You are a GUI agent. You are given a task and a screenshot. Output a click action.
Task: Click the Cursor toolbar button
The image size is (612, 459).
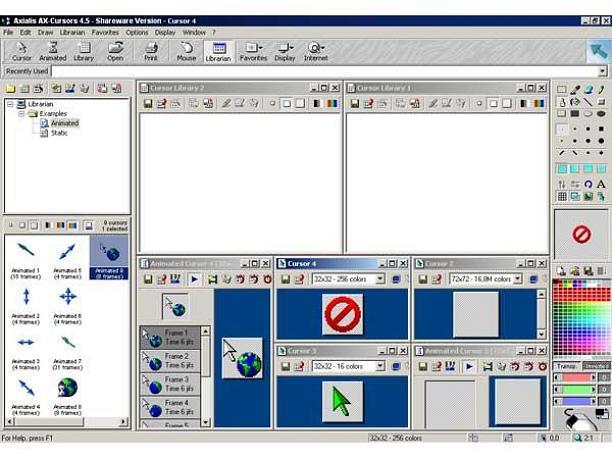(21, 52)
